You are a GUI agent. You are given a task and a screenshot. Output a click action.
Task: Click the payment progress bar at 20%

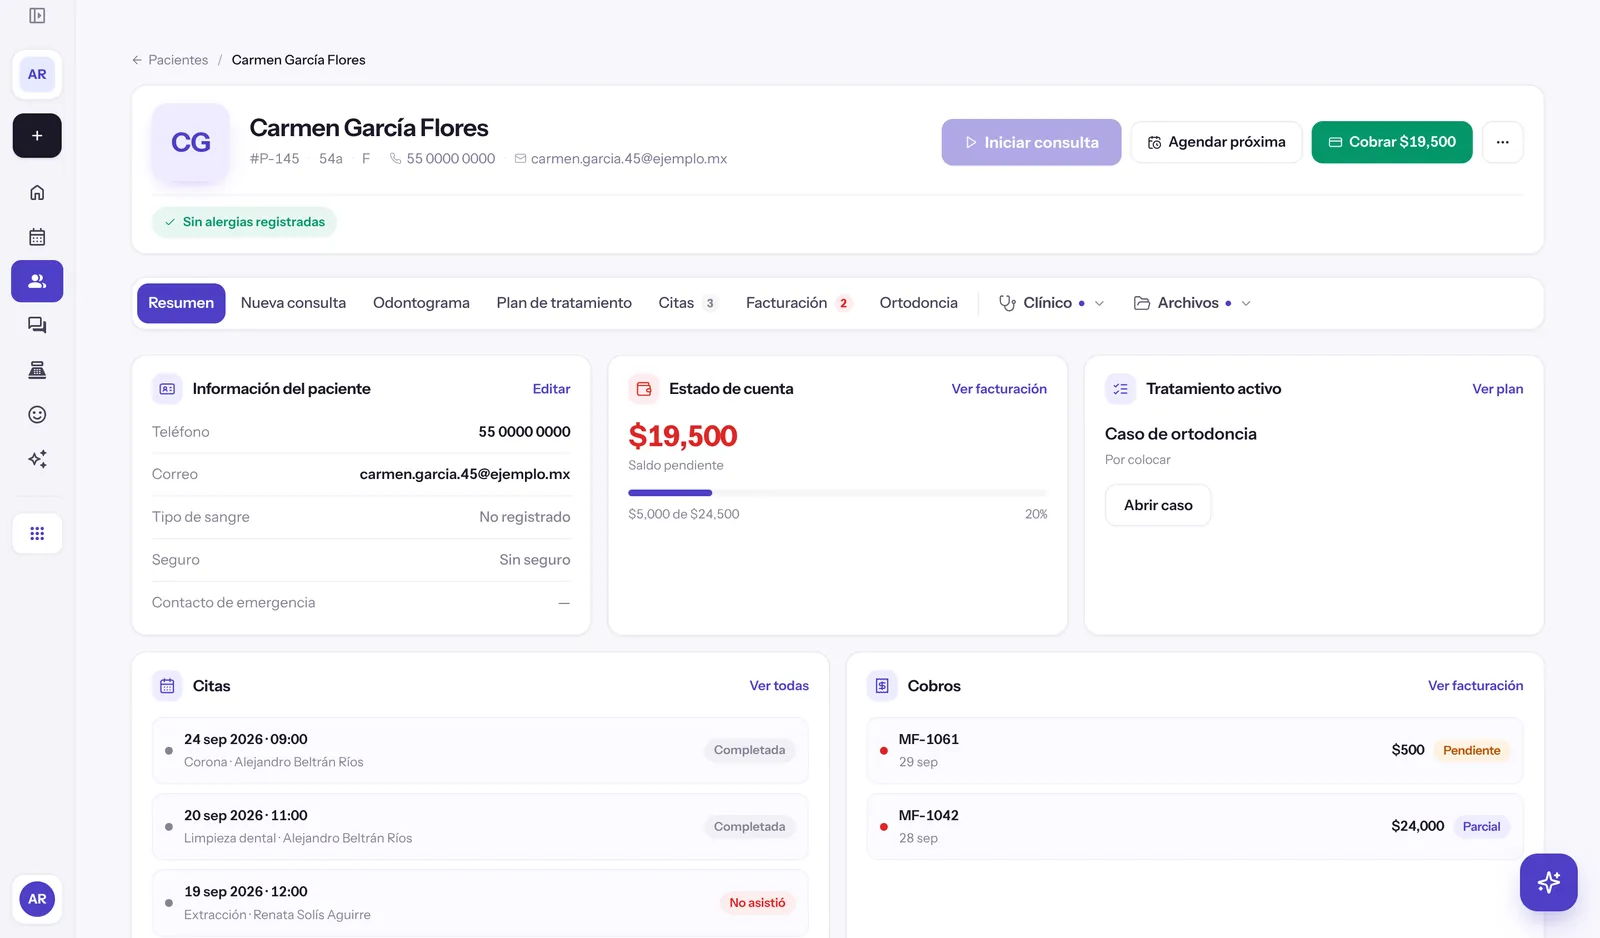(x=838, y=493)
